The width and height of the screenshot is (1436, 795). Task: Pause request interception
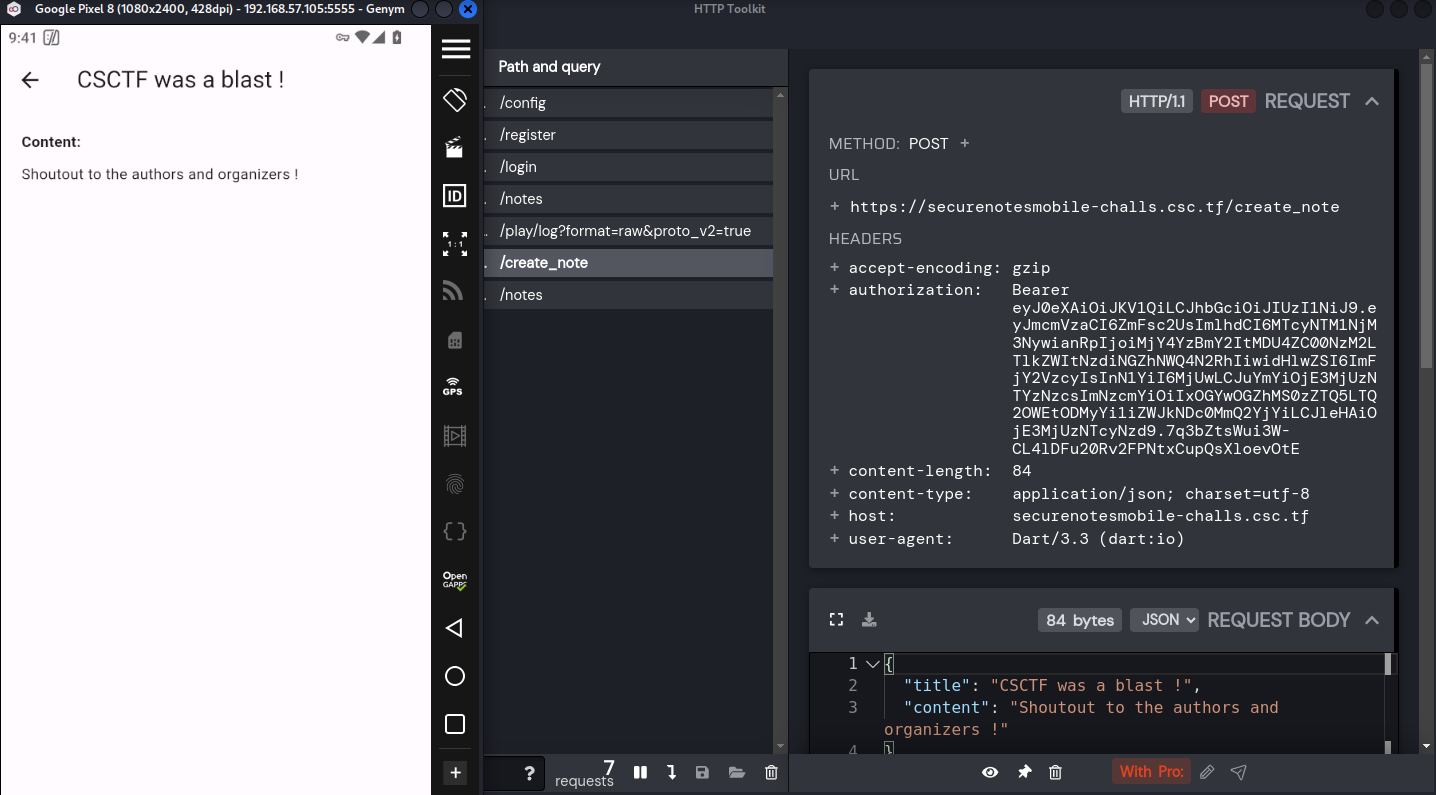(640, 772)
